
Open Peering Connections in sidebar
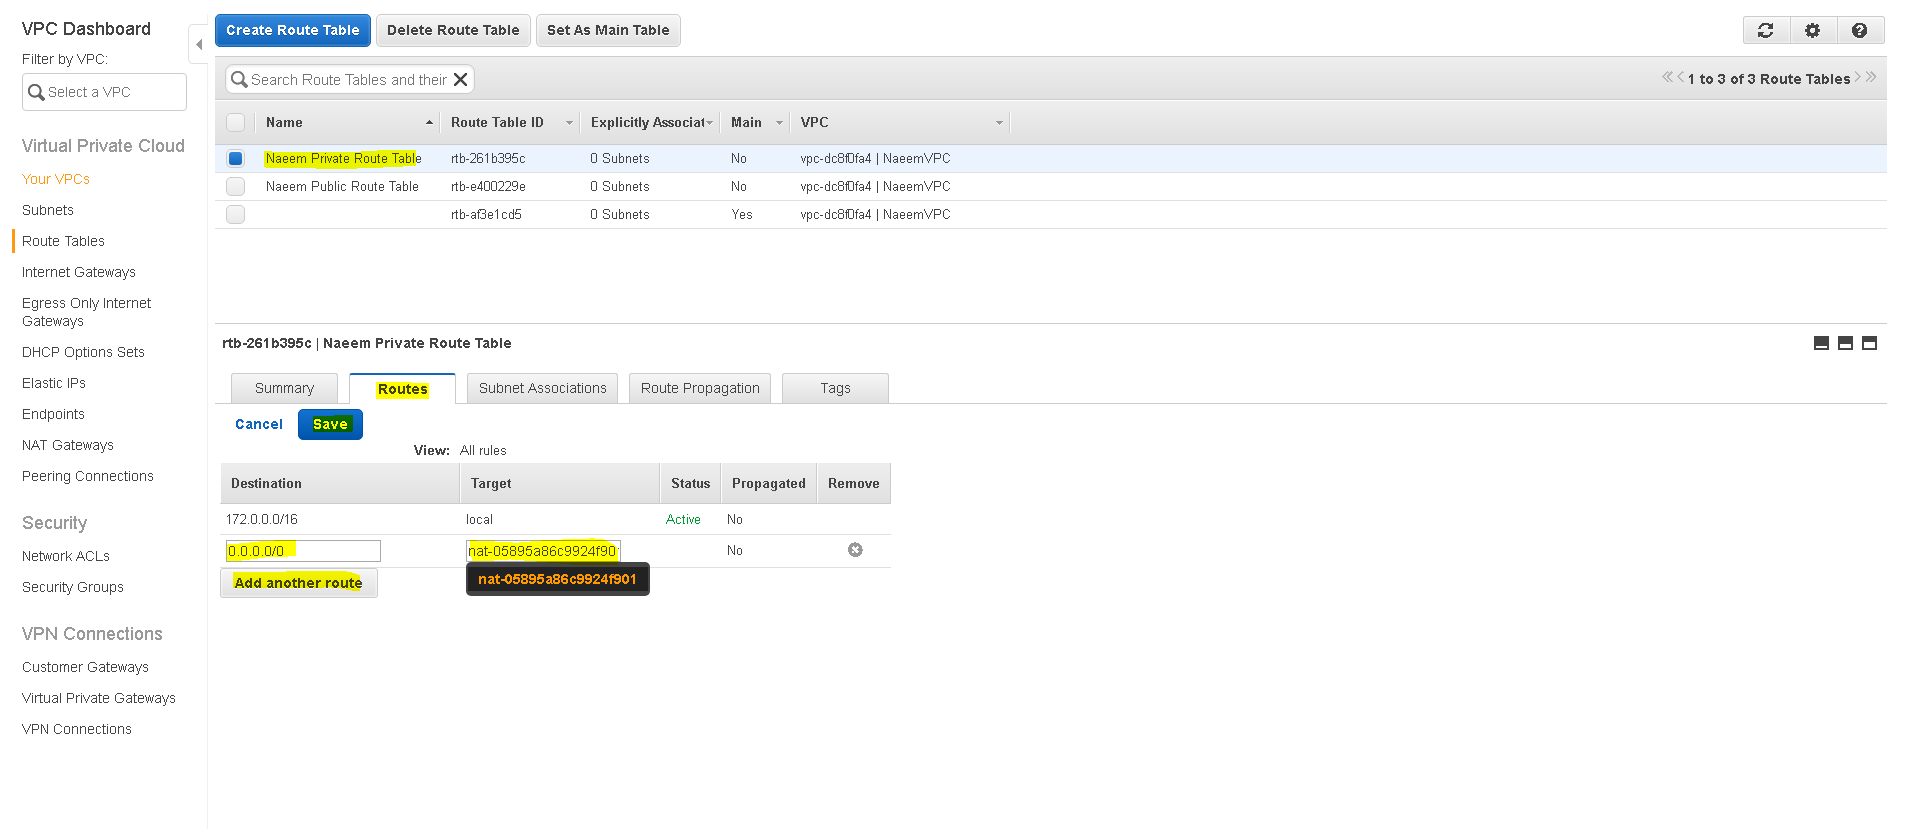pyautogui.click(x=88, y=476)
